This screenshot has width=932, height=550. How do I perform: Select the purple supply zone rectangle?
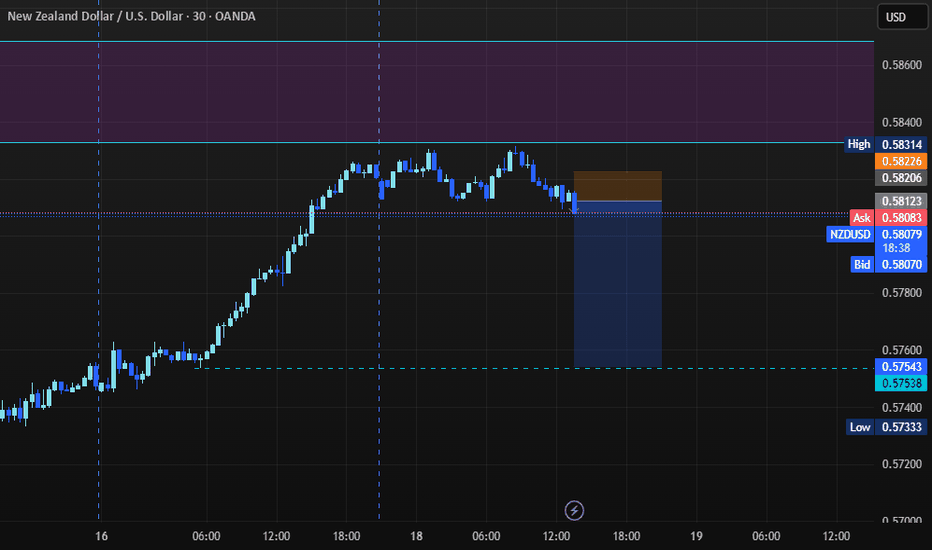437,92
